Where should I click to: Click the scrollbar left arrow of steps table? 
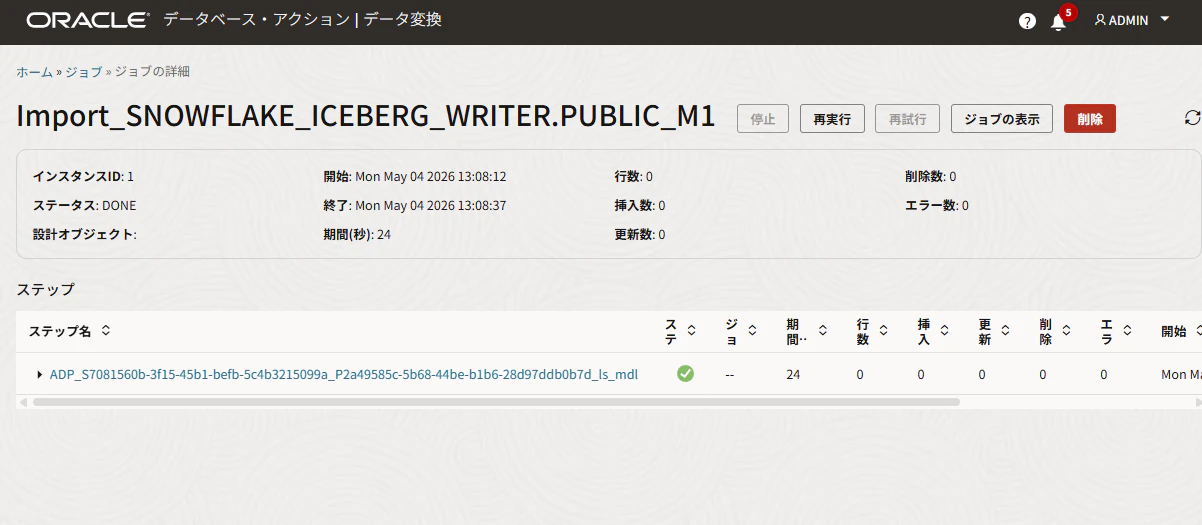point(23,402)
